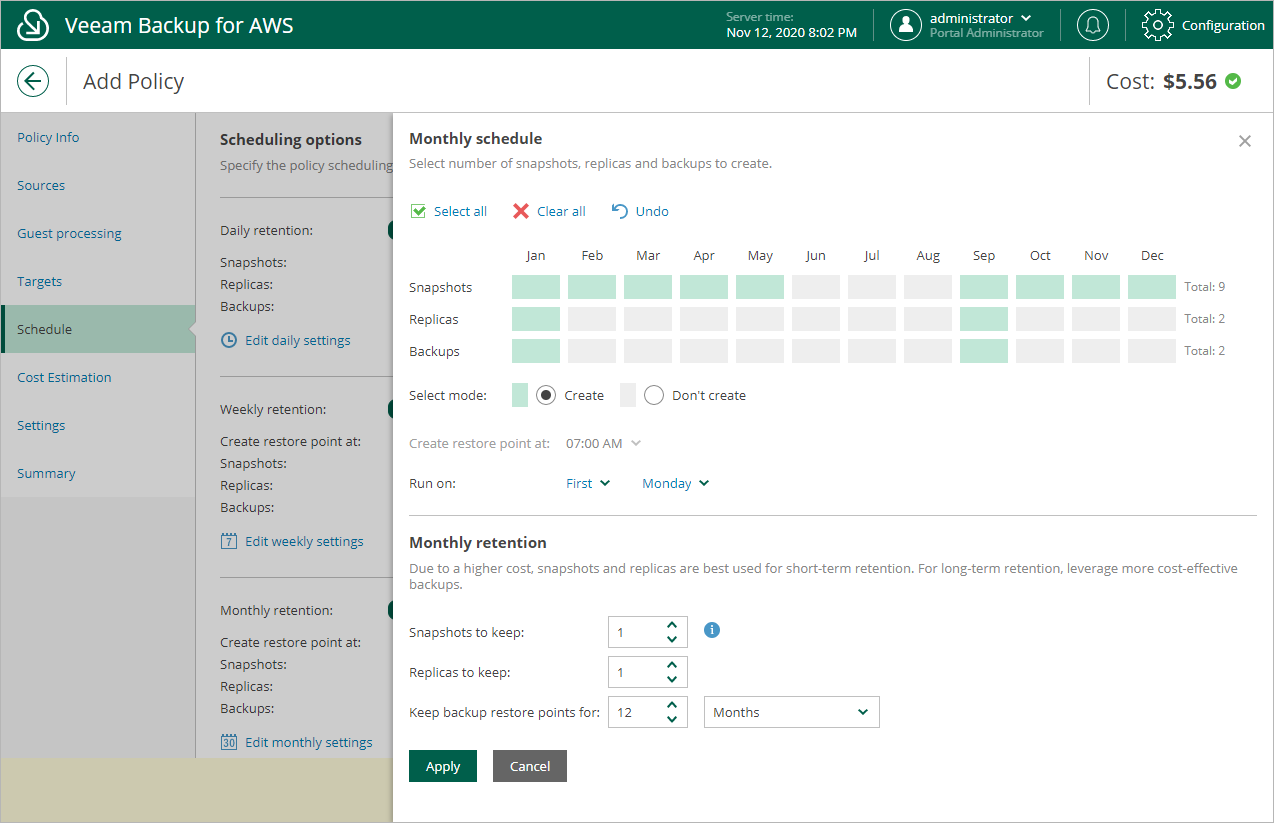
Task: Toggle Replicas for February
Action: click(592, 319)
